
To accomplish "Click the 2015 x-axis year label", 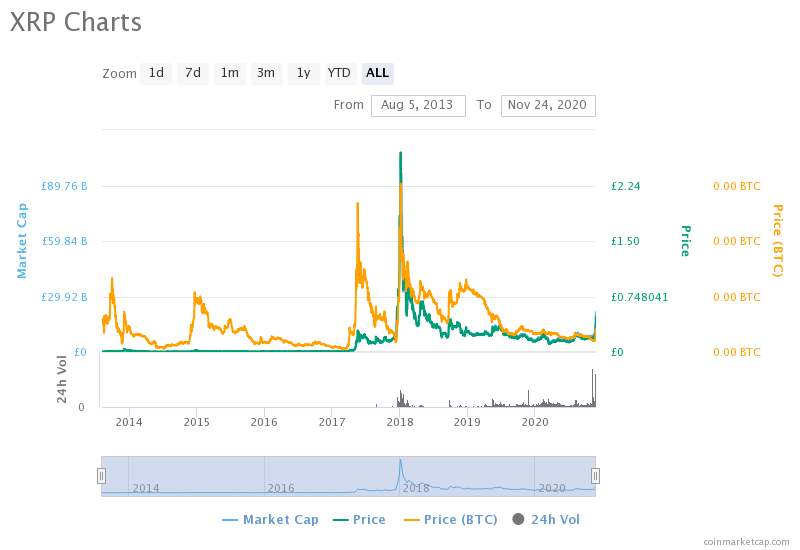I will (196, 422).
